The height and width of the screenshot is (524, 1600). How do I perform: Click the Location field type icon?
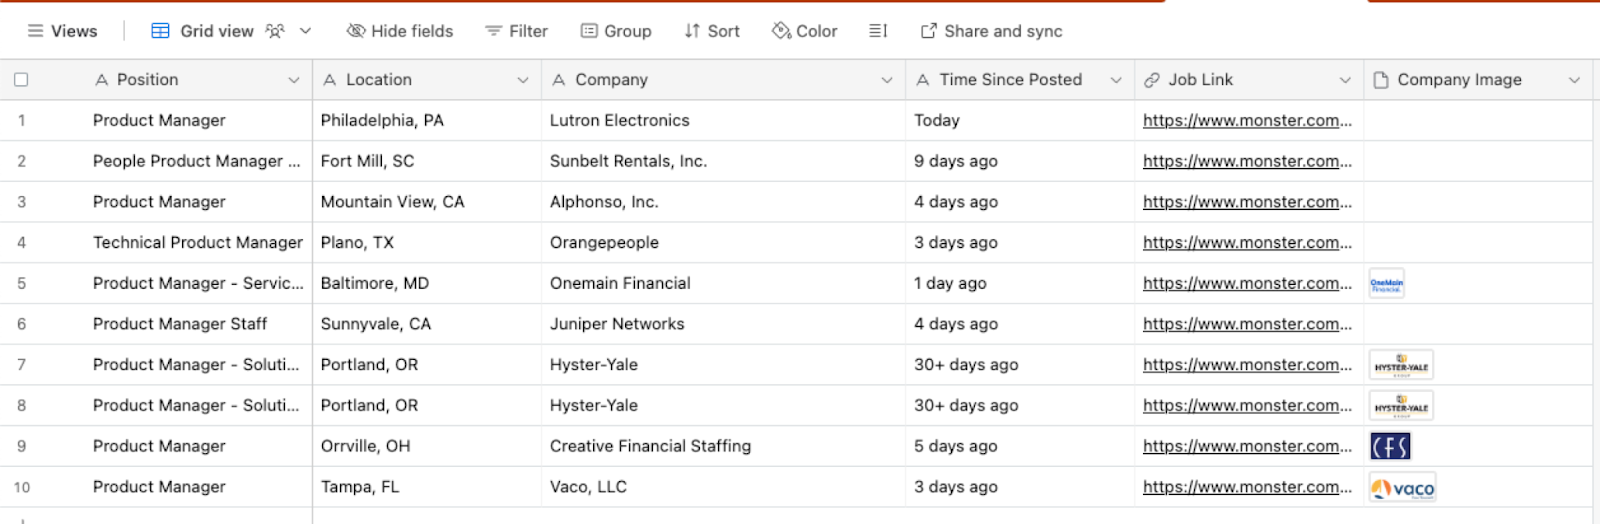point(330,80)
